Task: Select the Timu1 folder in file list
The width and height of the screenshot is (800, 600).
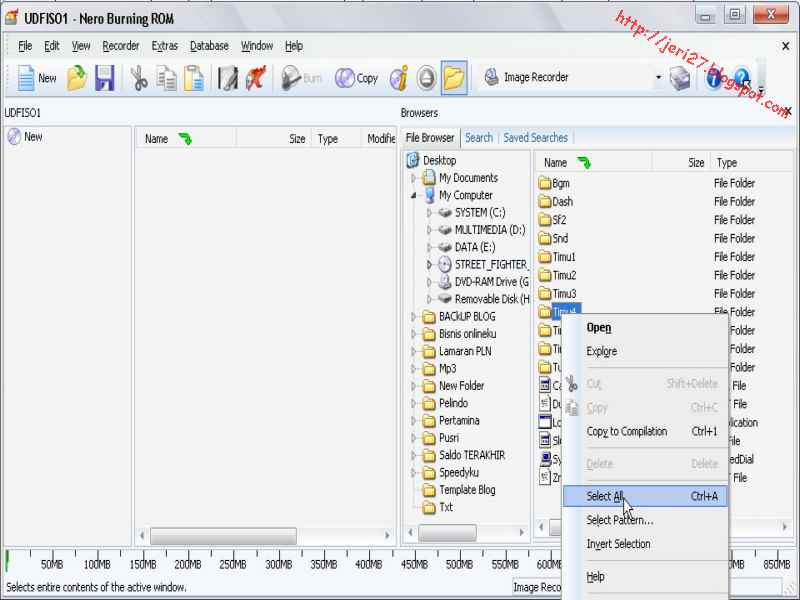Action: 557,257
